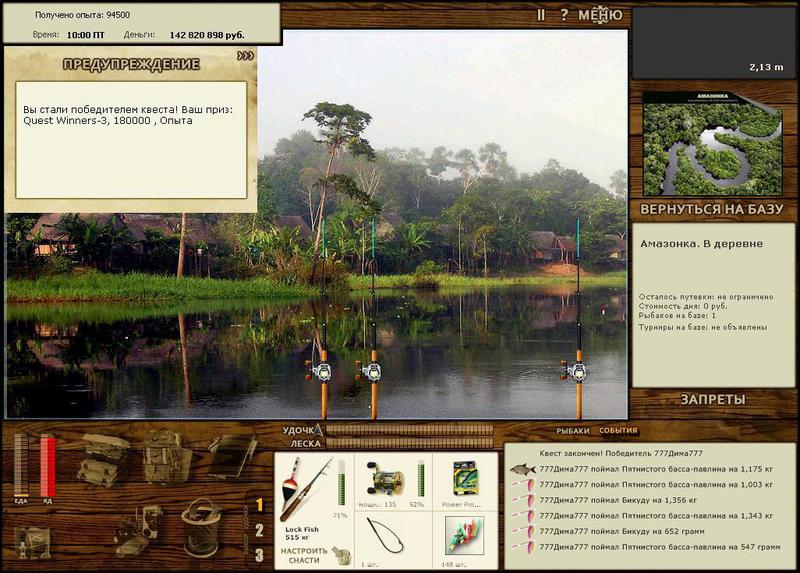The width and height of the screenshot is (800, 573).
Task: Click the text 'Рыбаков на базе: 1'
Action: click(677, 316)
